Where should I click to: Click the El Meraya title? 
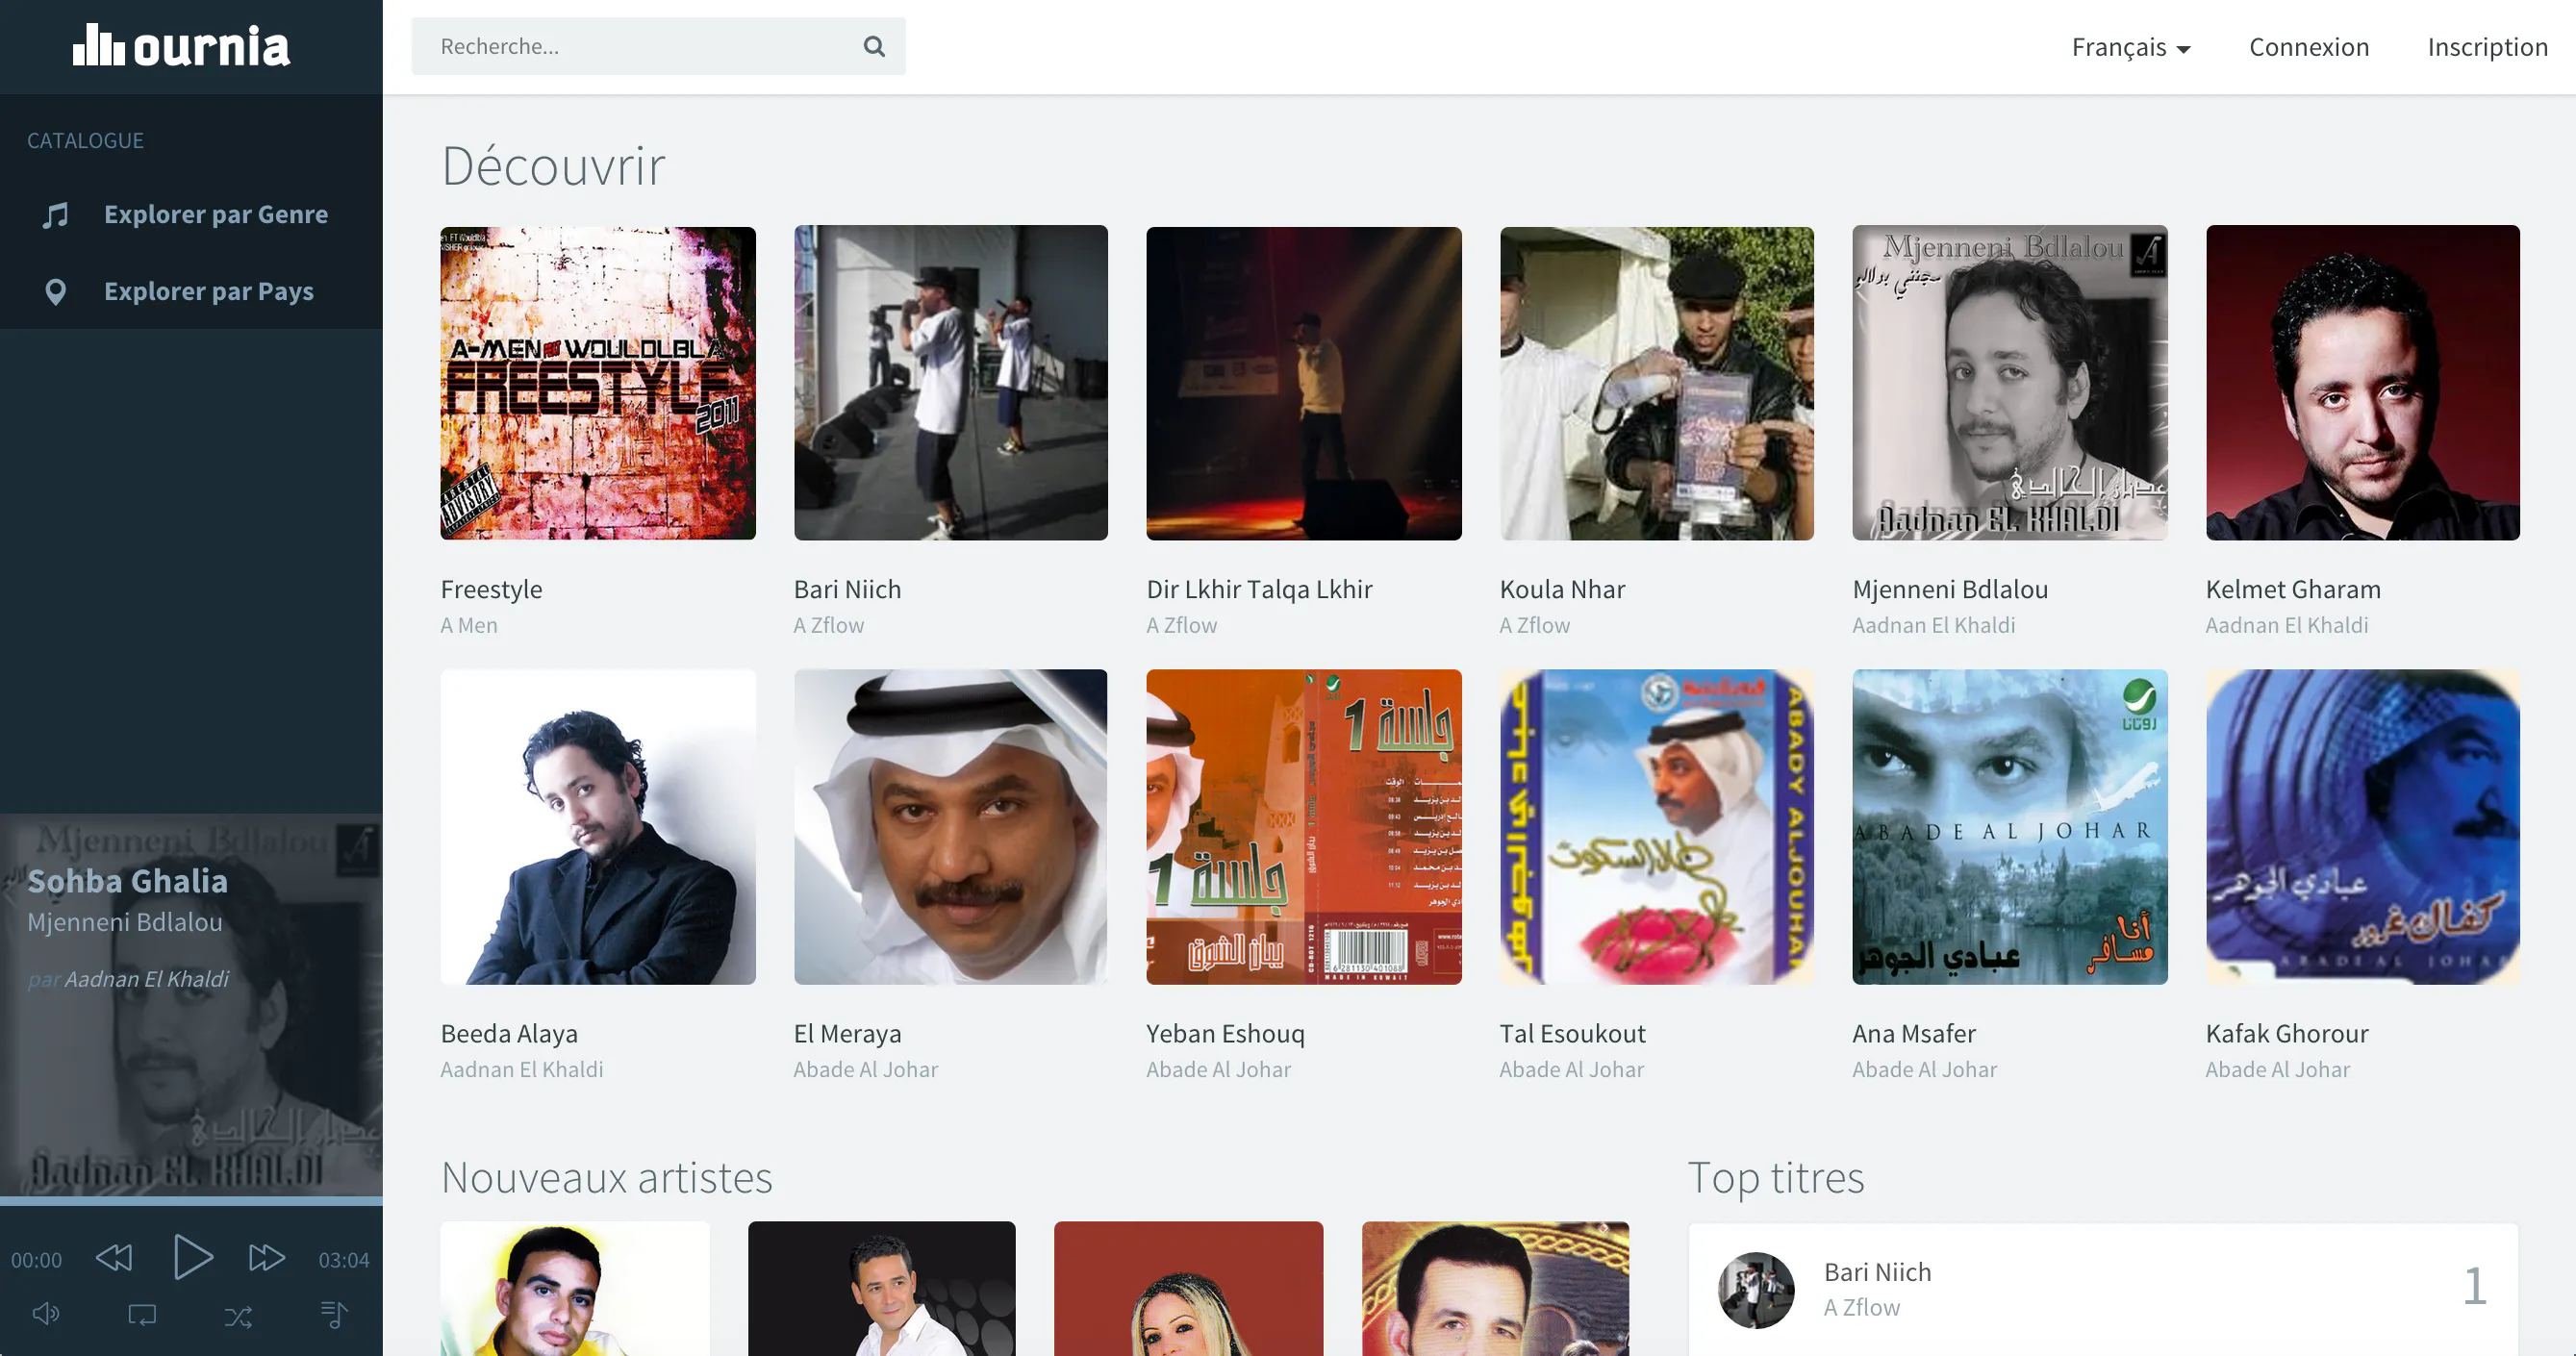(847, 1033)
